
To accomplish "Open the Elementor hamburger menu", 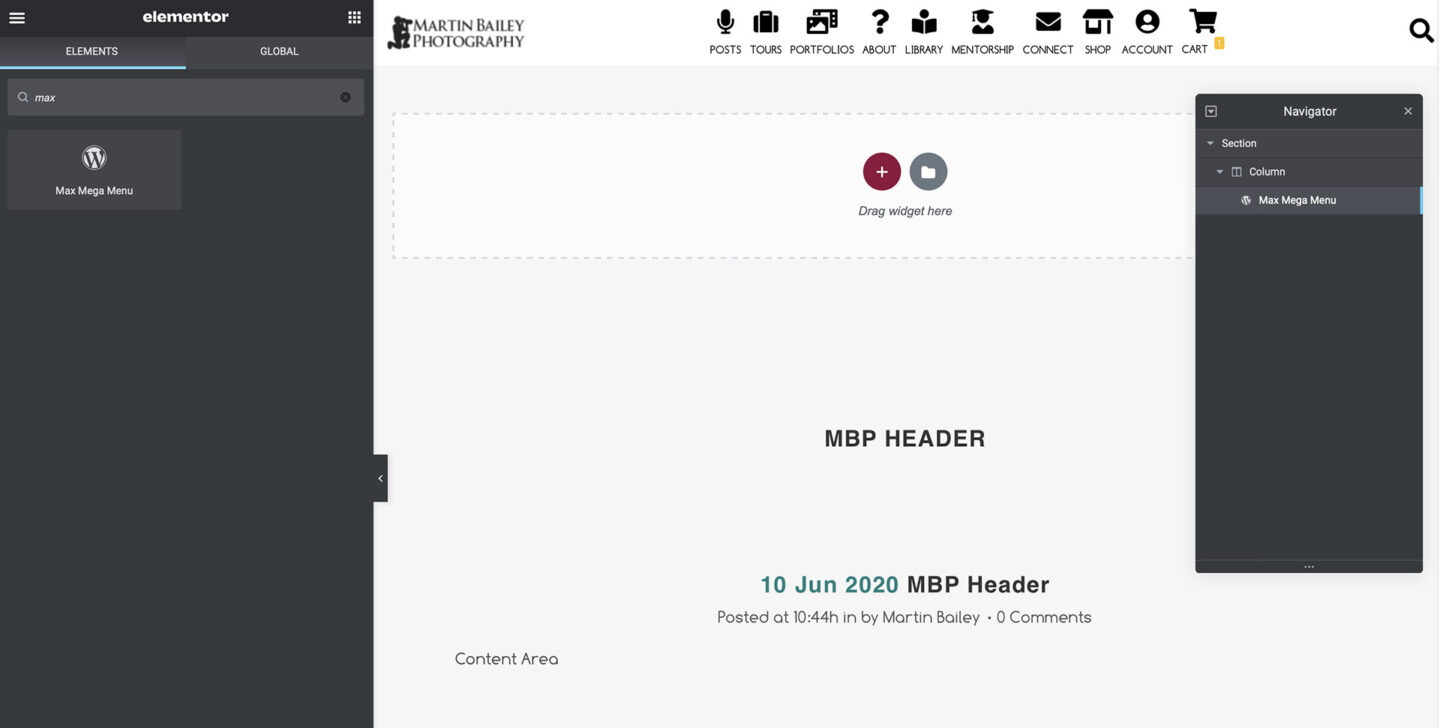I will (x=17, y=18).
